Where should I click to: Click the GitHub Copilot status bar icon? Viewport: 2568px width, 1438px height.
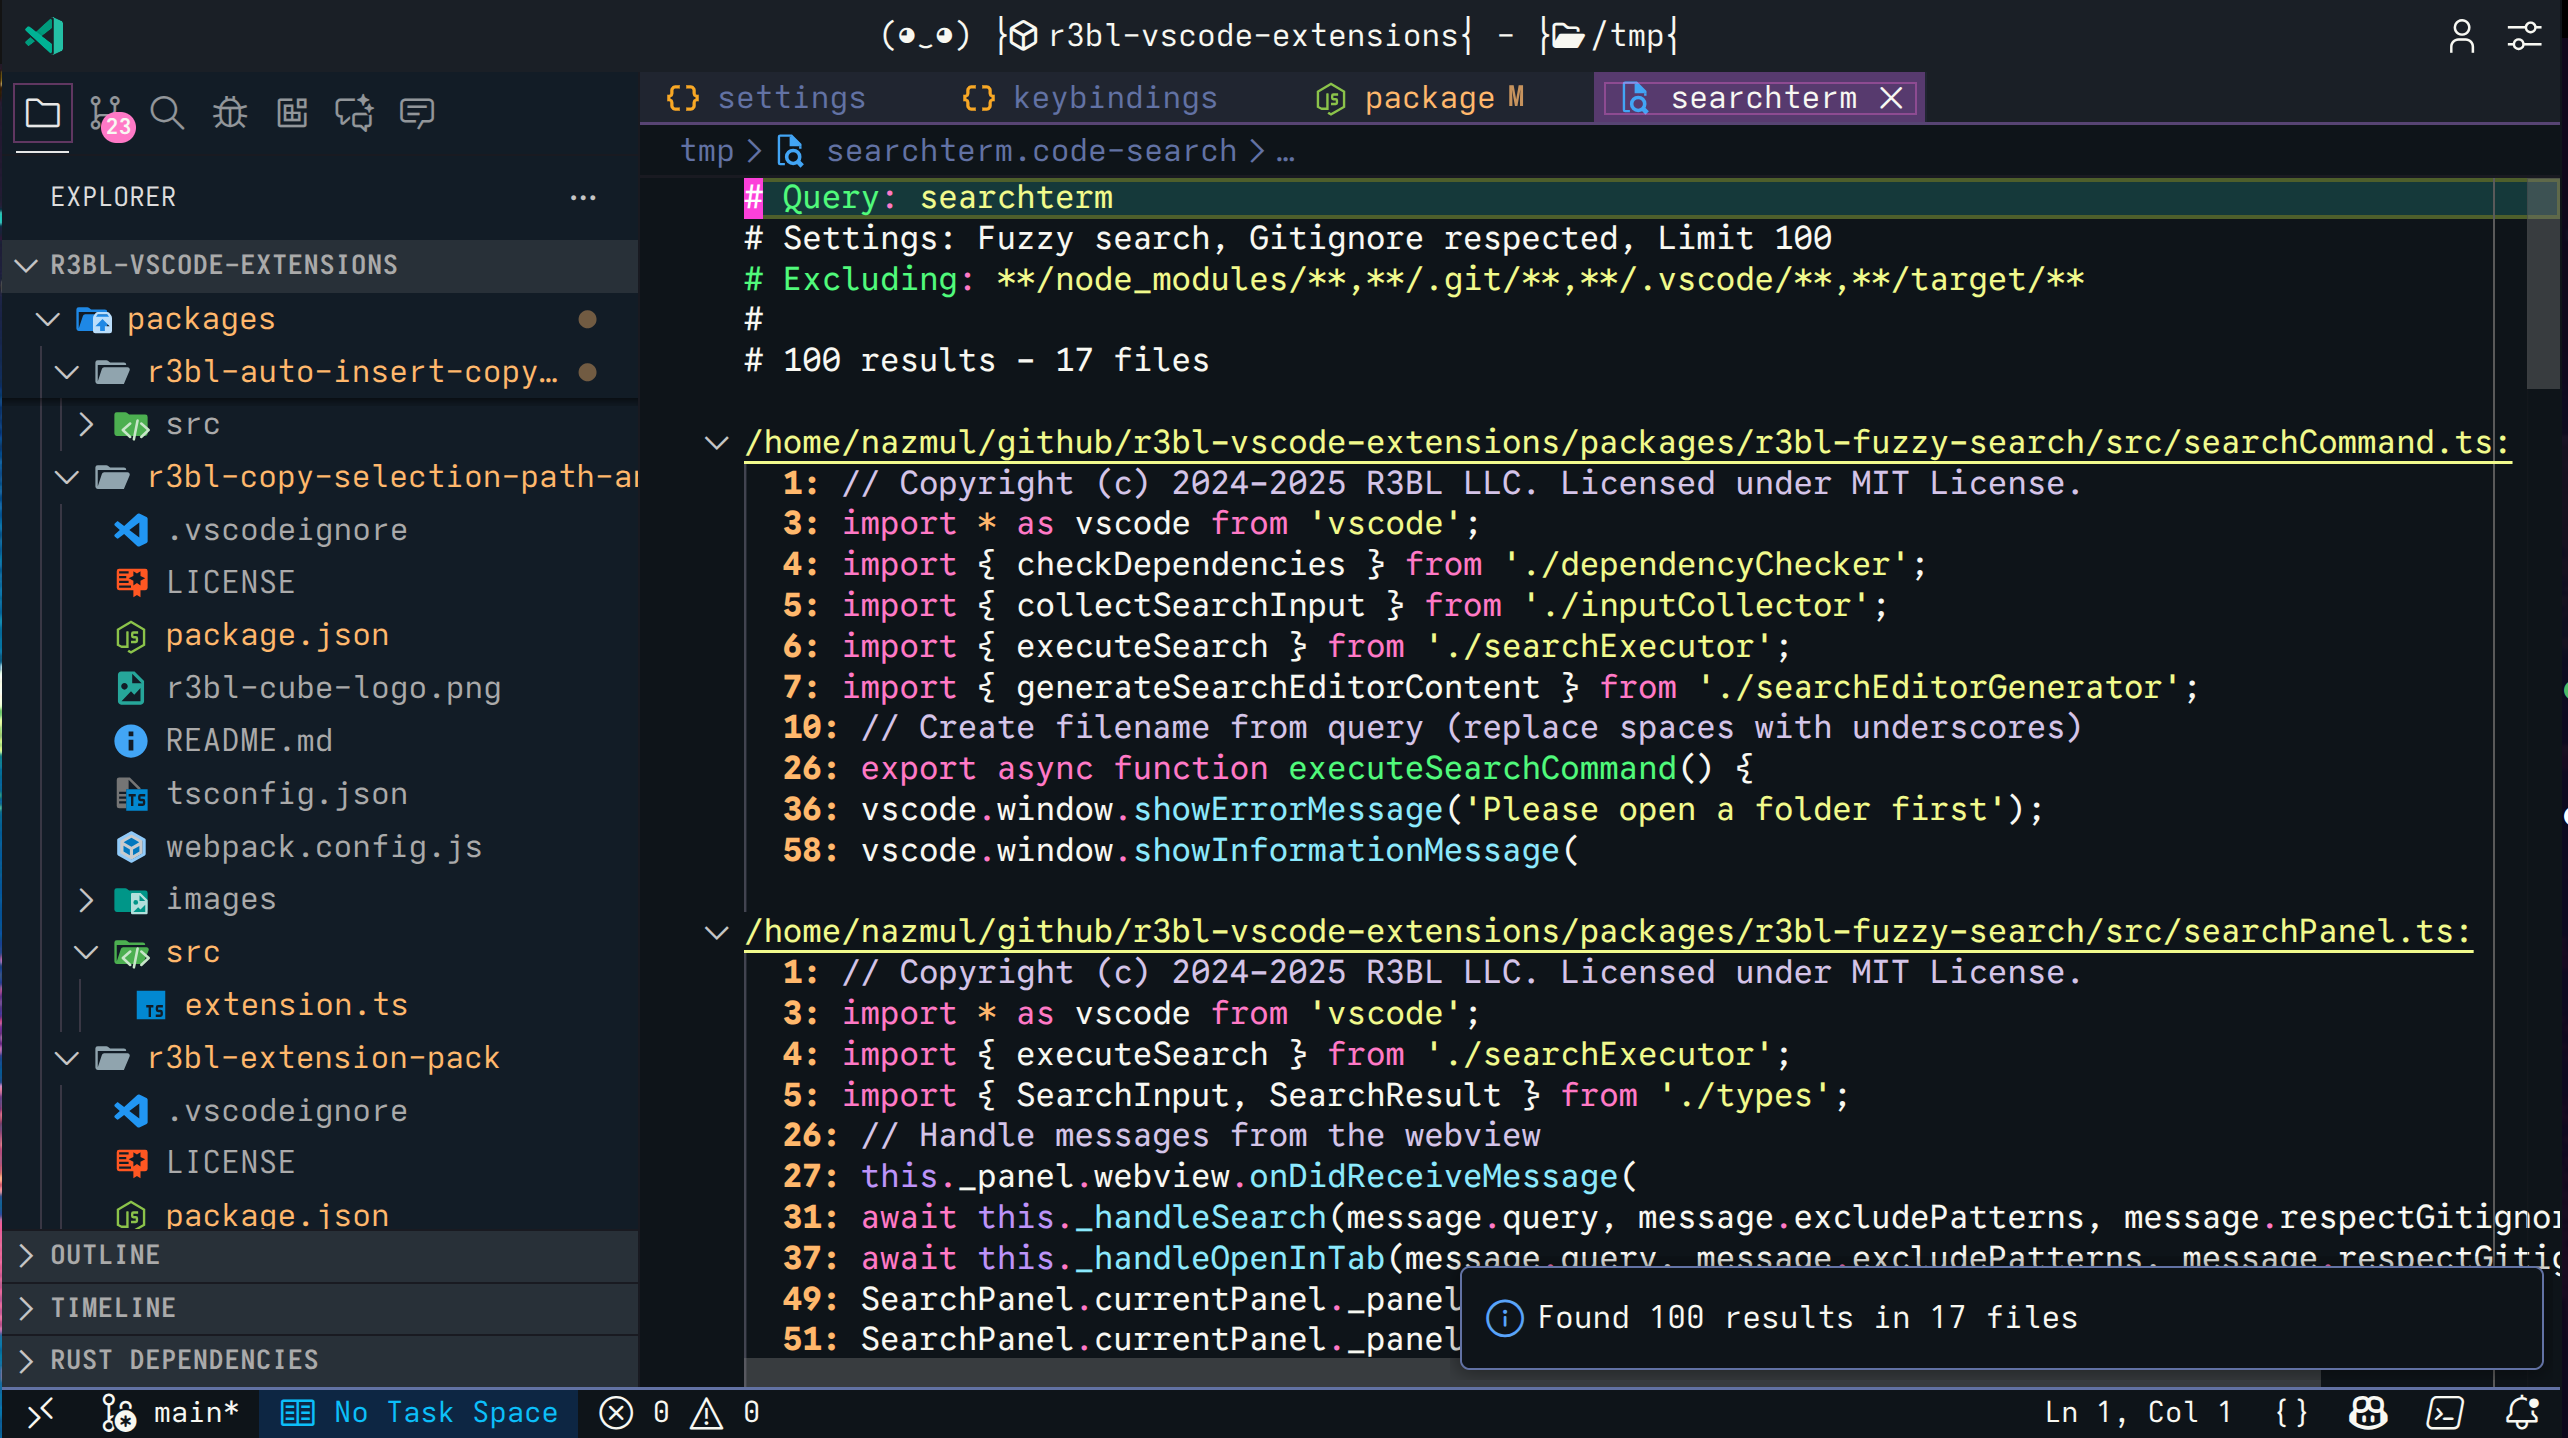click(x=2367, y=1412)
